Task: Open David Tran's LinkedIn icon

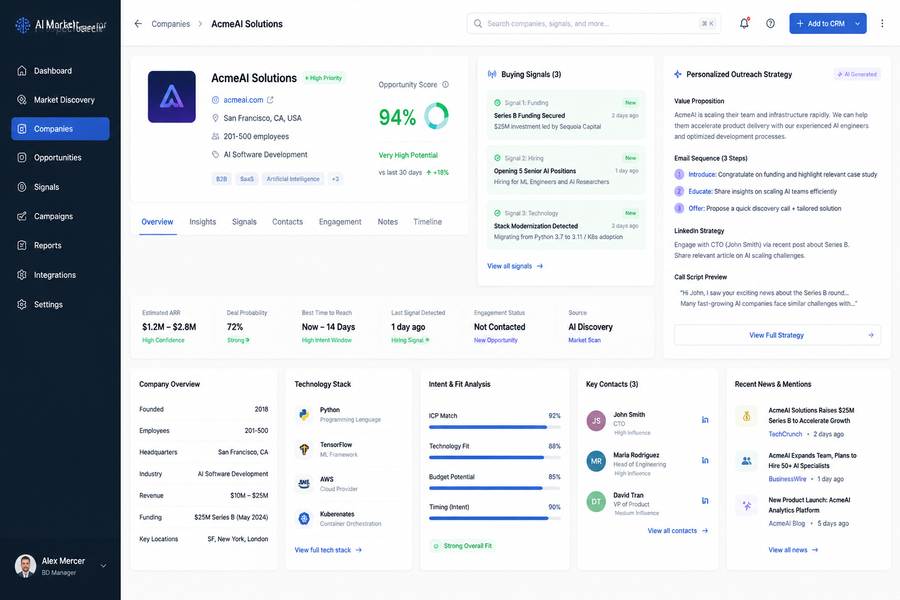Action: pyautogui.click(x=705, y=501)
